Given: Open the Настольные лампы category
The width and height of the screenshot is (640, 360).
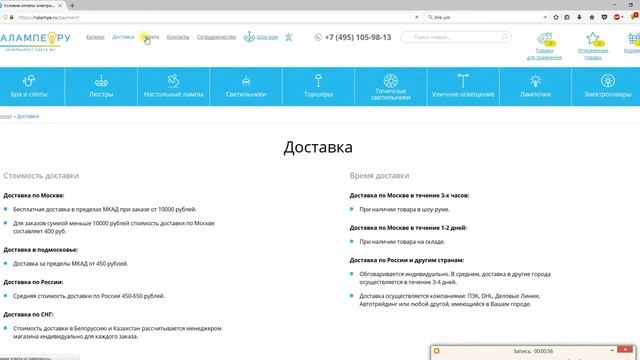Looking at the screenshot, I should pyautogui.click(x=173, y=87).
